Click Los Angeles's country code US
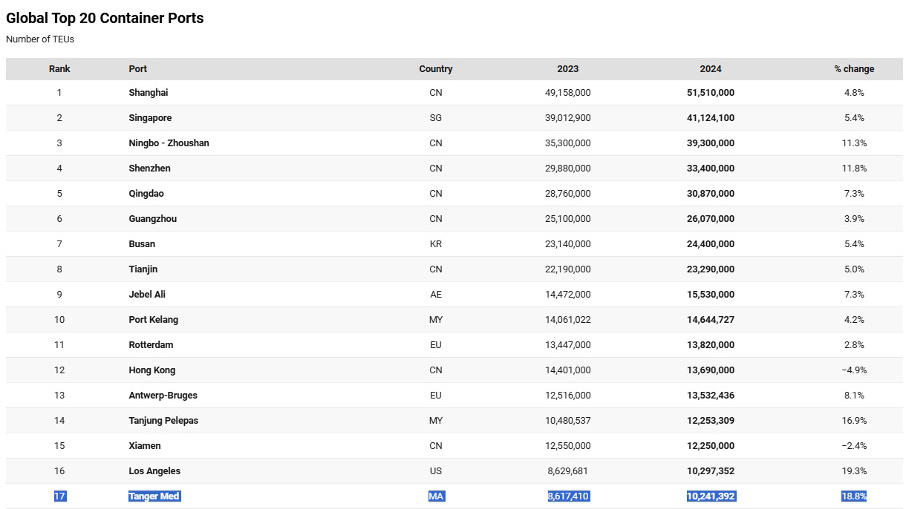Viewport: 904px width, 509px height. [435, 471]
